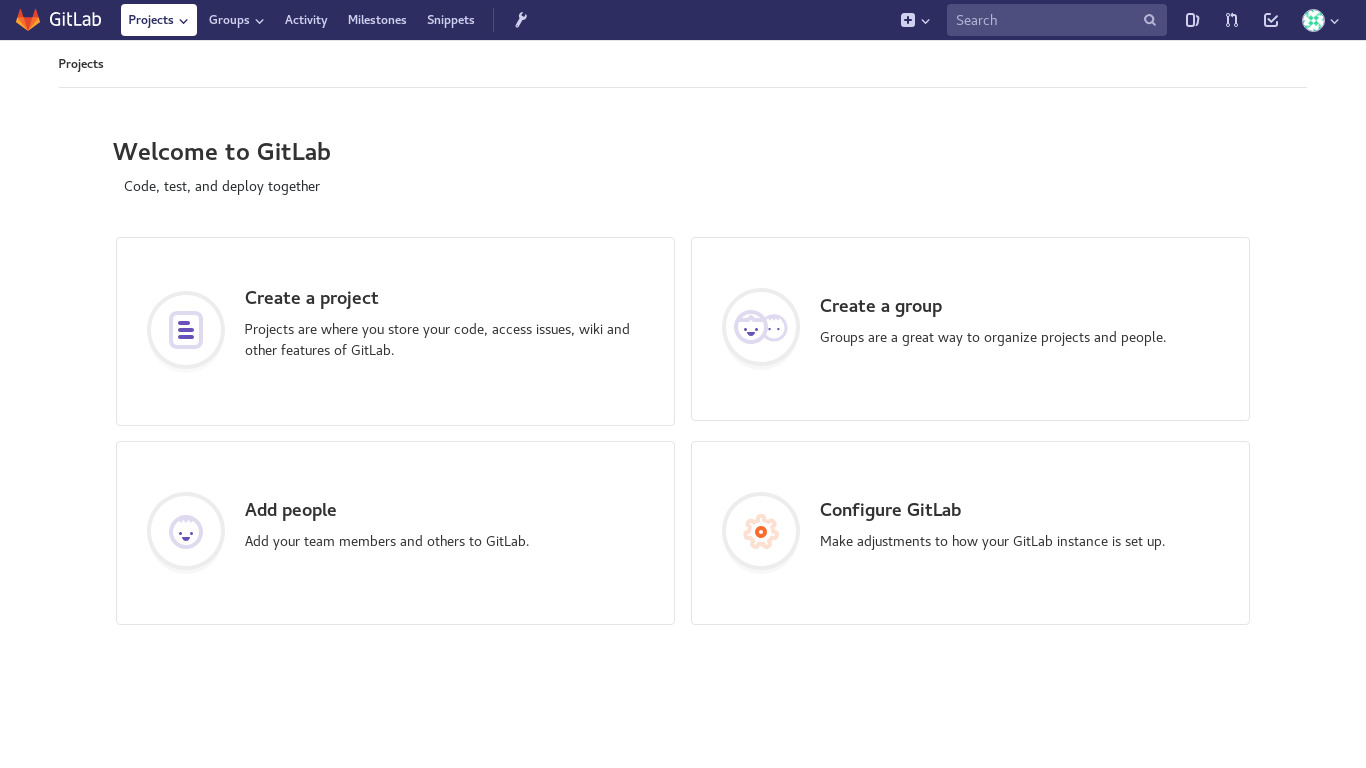Open the Merge requests icon
The height and width of the screenshot is (768, 1366).
[x=1232, y=20]
